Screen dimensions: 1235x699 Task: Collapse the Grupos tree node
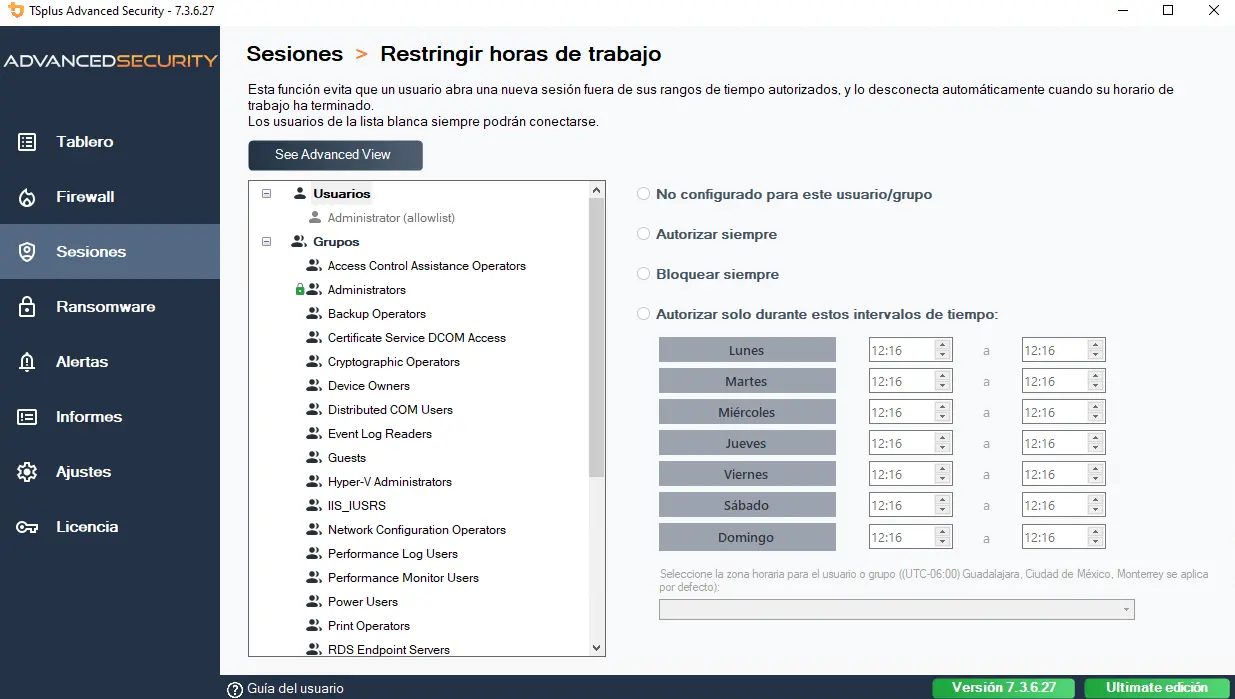tap(266, 241)
